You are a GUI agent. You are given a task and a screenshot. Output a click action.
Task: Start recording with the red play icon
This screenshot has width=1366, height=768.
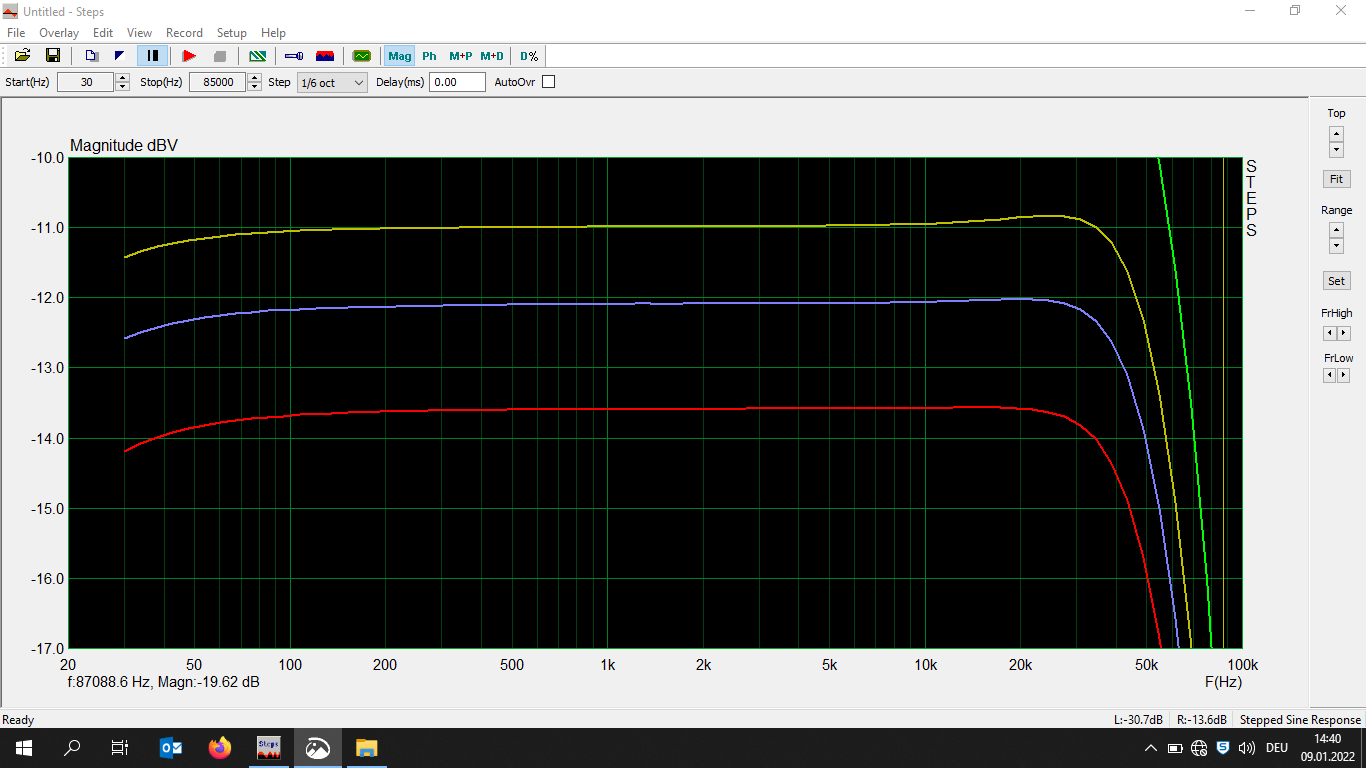[189, 56]
